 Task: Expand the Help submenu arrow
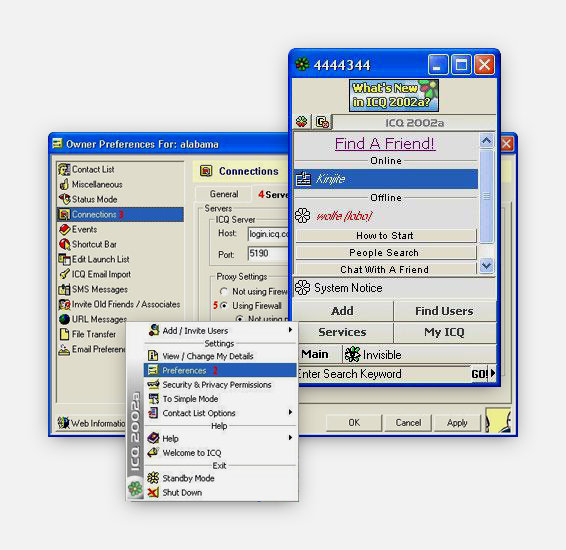tap(290, 437)
